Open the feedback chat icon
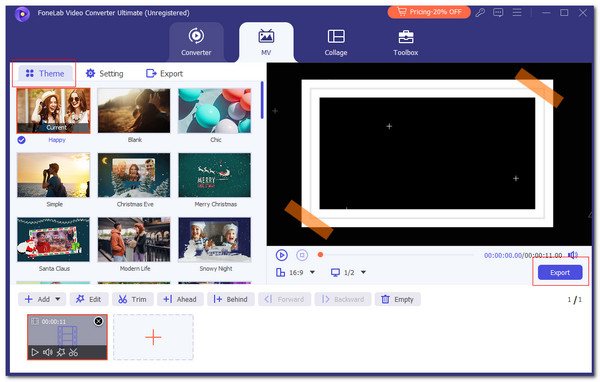The image size is (600, 382). tap(498, 13)
